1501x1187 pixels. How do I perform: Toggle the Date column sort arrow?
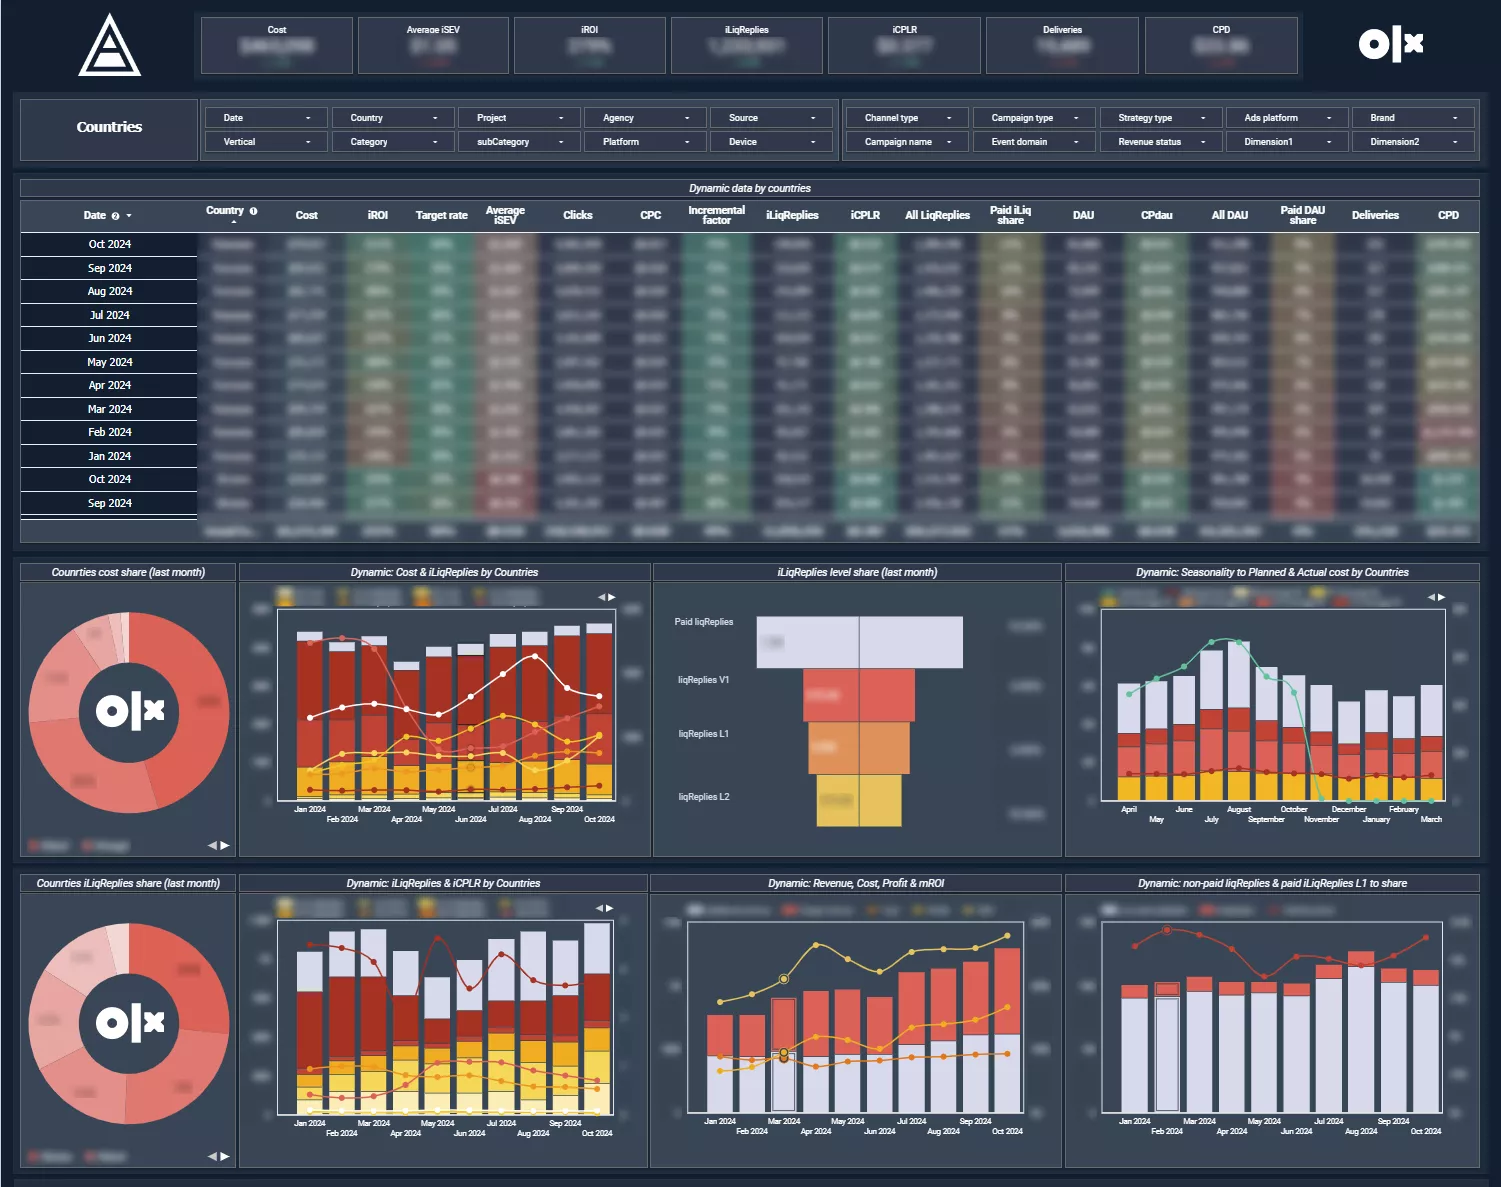(129, 216)
